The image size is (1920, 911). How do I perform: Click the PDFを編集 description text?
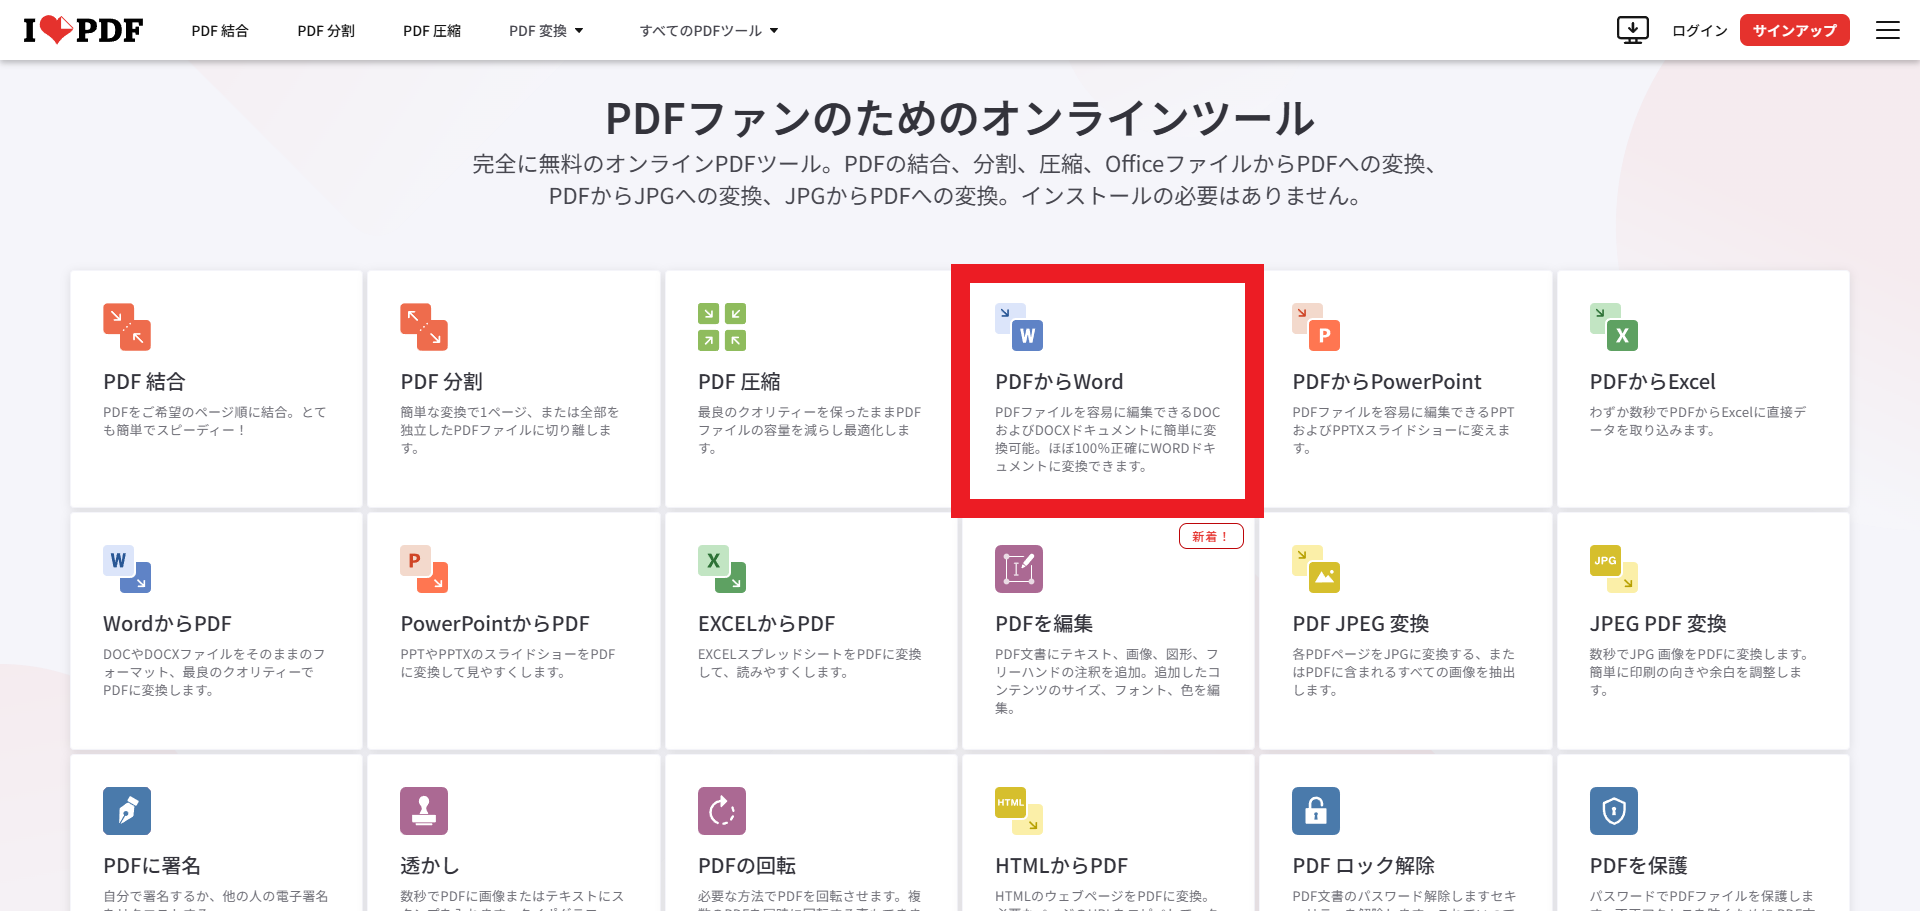pos(1107,681)
